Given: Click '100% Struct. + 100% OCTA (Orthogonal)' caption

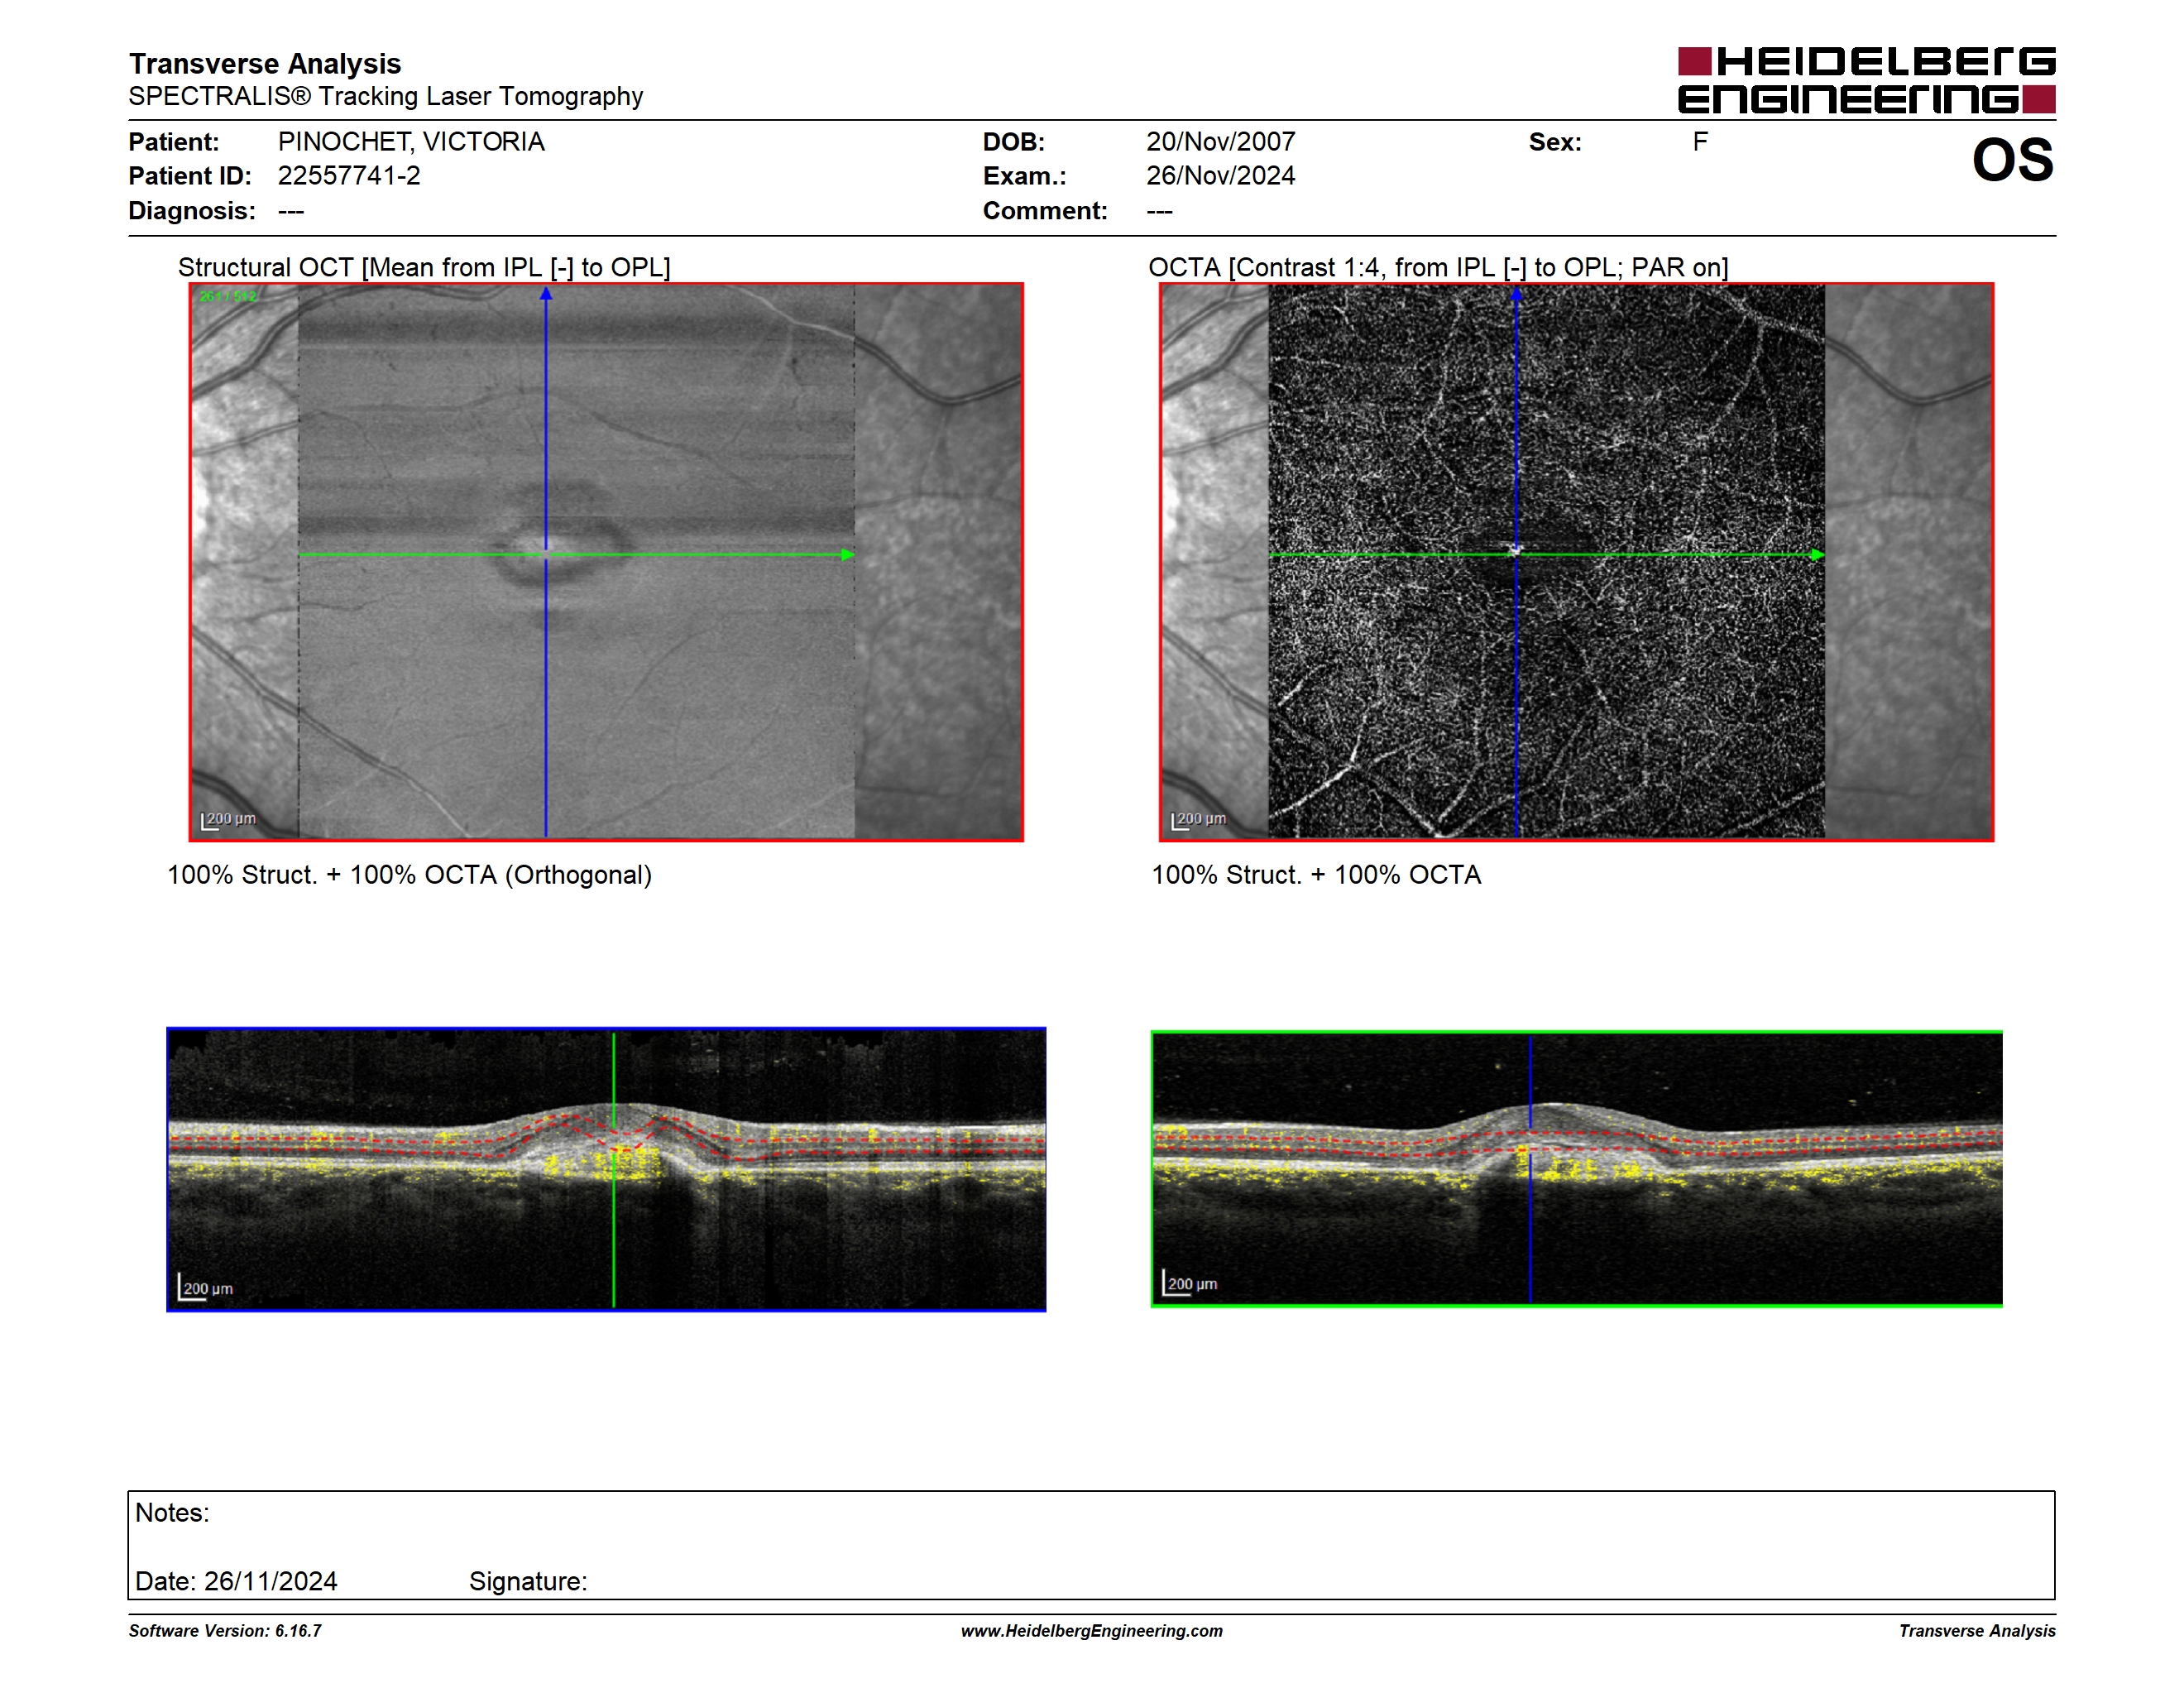Looking at the screenshot, I should click(409, 875).
